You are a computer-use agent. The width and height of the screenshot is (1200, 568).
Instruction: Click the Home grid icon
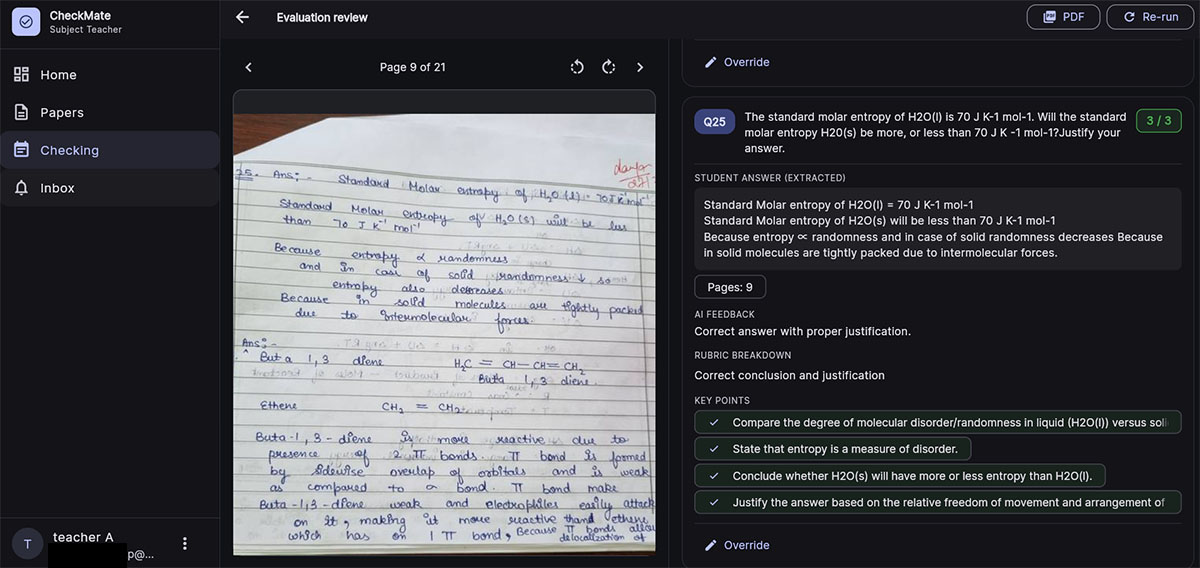point(21,75)
